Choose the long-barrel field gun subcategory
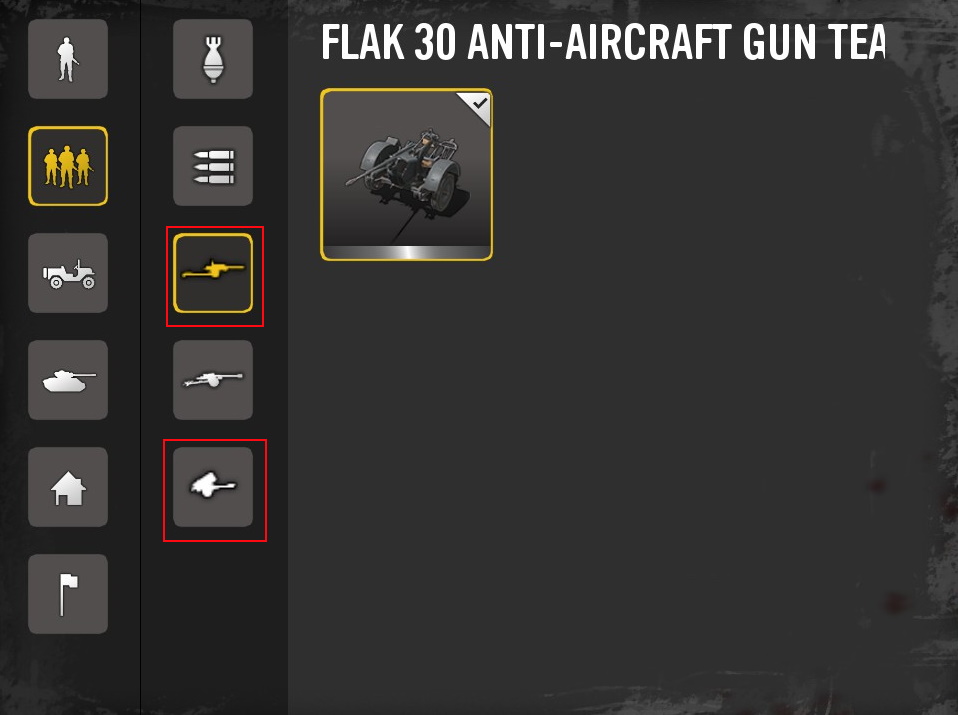 click(x=213, y=380)
